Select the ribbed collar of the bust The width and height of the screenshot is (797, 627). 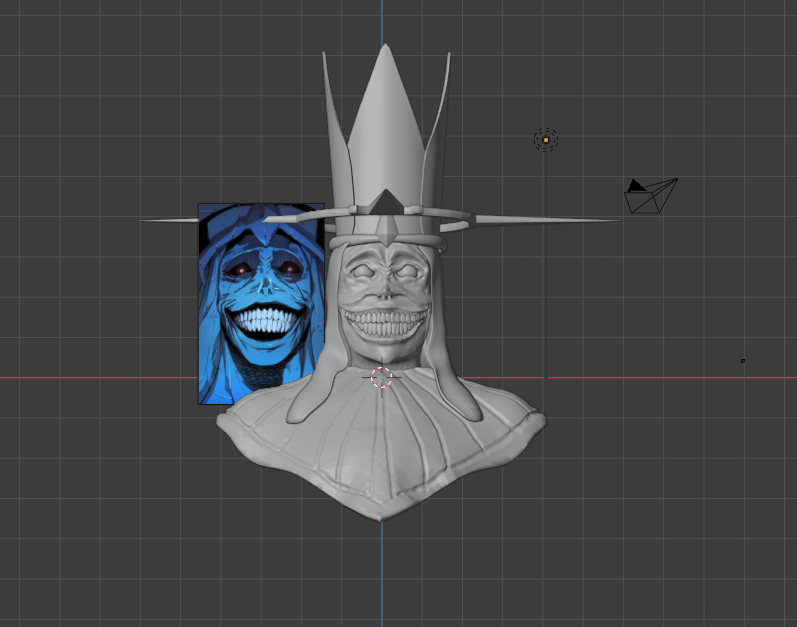(x=381, y=442)
